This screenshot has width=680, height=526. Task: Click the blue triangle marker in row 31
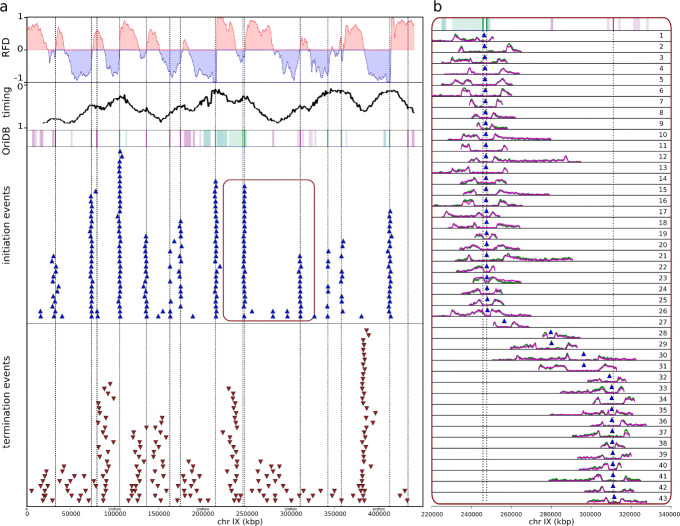[584, 365]
